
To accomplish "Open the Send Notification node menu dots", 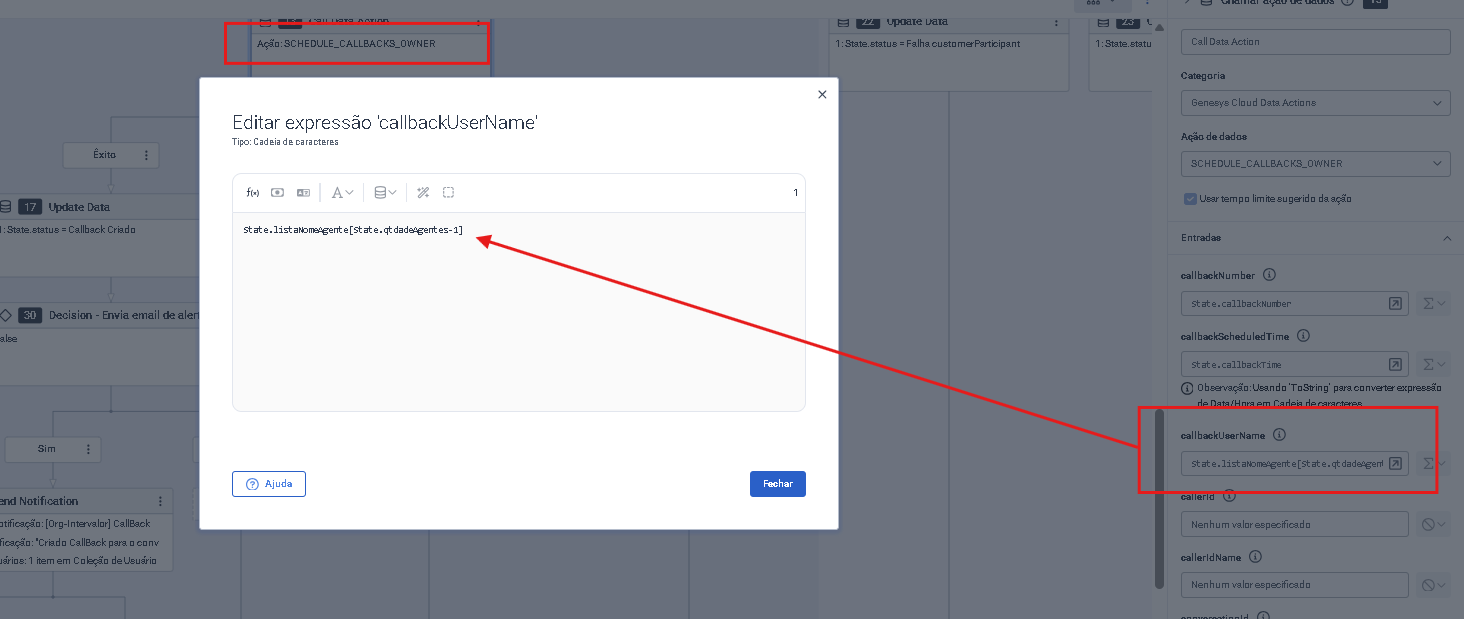I will click(x=160, y=501).
